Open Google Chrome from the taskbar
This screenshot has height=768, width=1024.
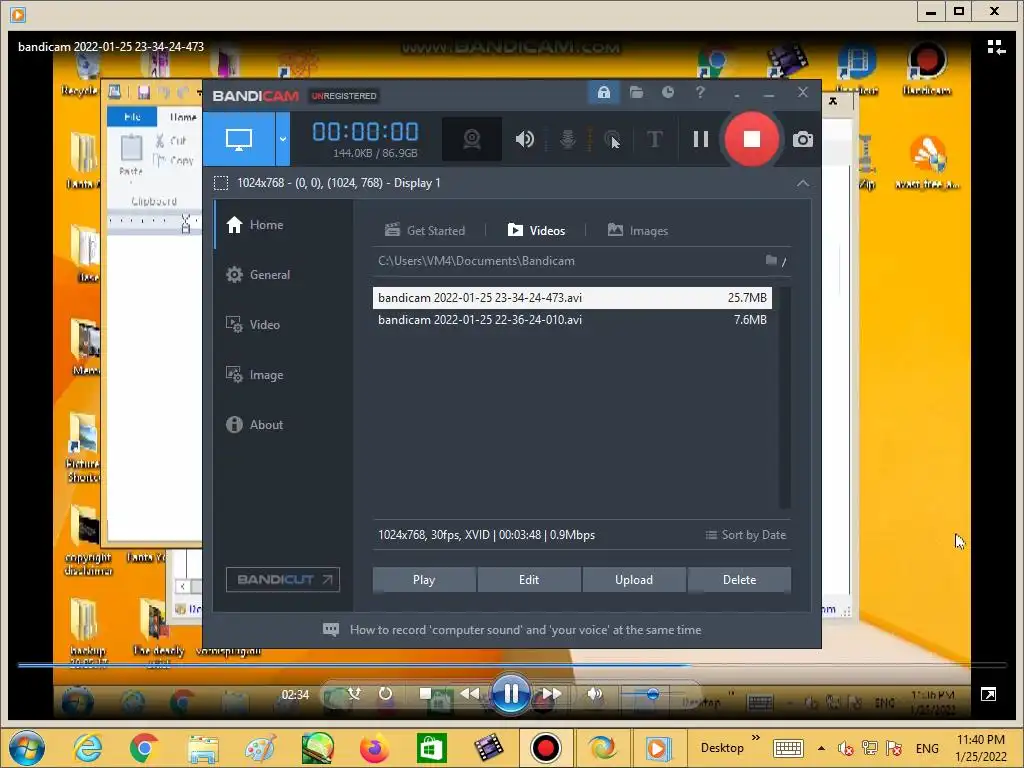click(144, 748)
